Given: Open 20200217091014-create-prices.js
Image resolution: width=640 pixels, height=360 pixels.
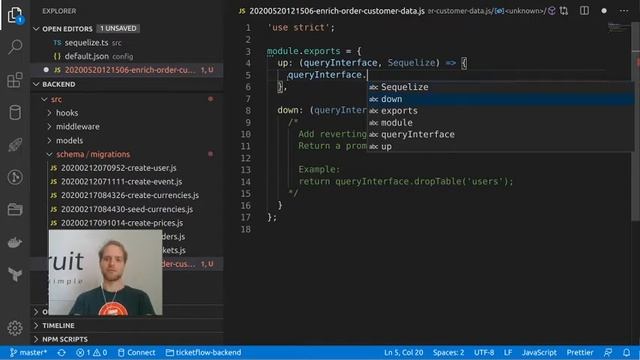Looking at the screenshot, I should coord(122,223).
